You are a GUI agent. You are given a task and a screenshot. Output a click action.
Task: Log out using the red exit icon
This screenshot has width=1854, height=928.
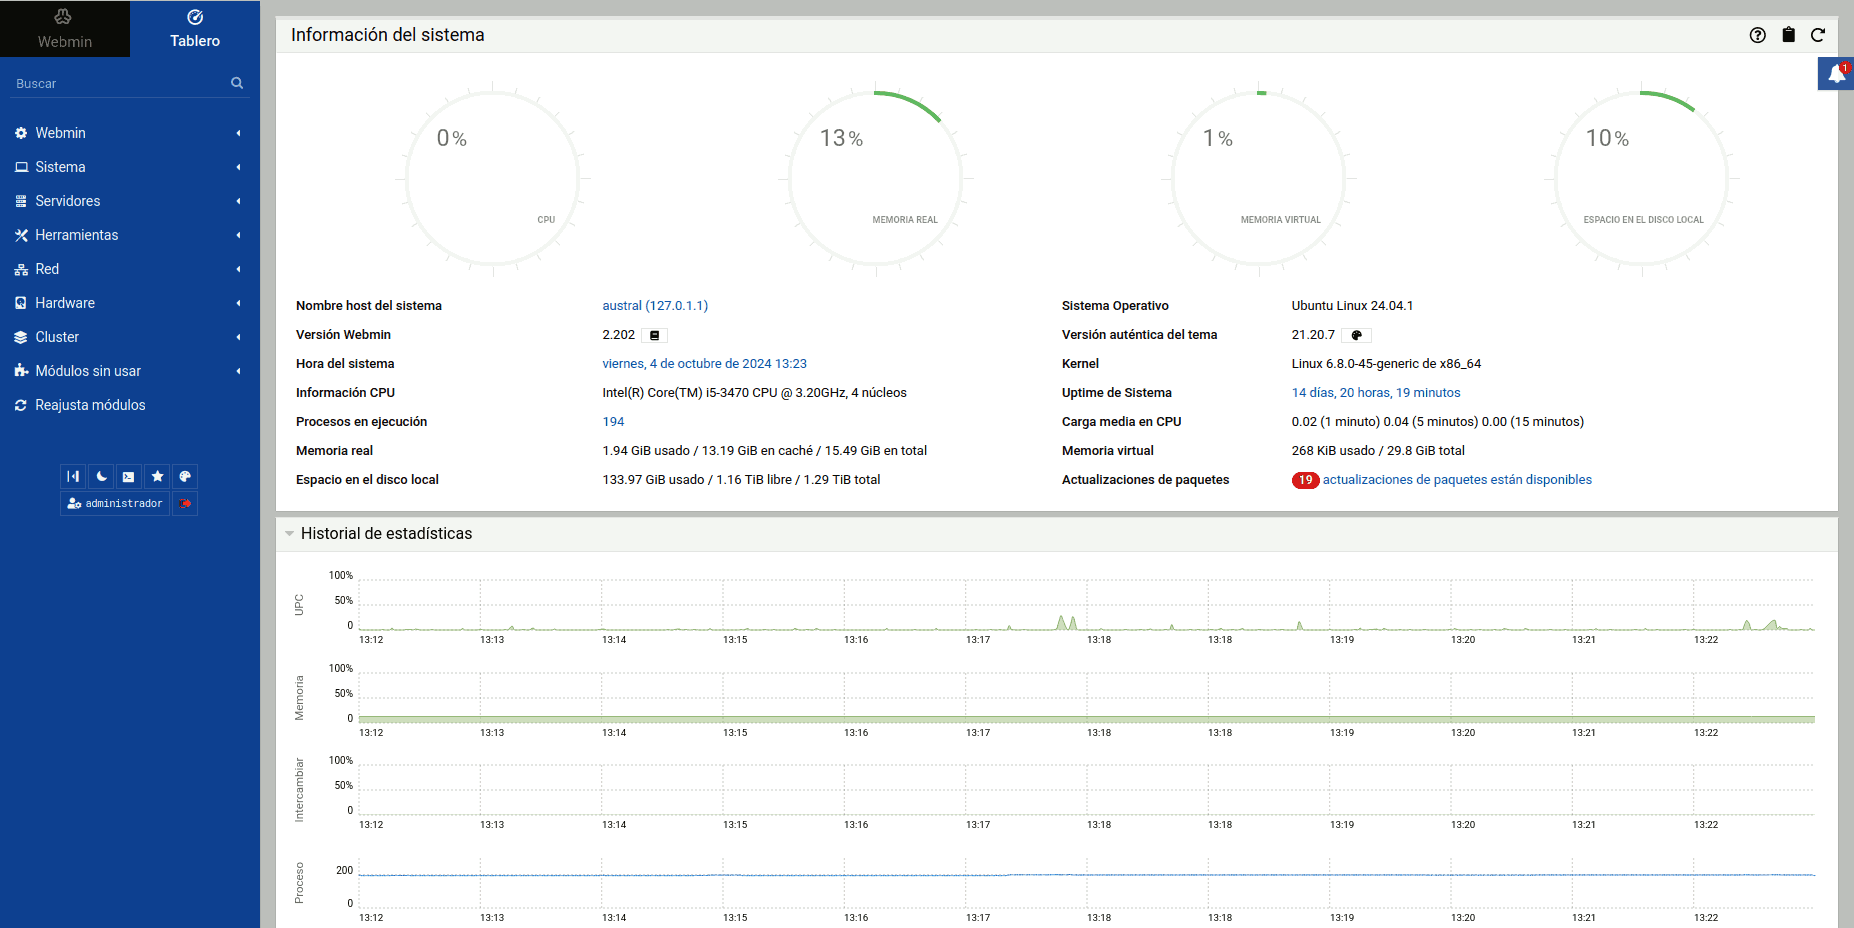click(x=185, y=504)
